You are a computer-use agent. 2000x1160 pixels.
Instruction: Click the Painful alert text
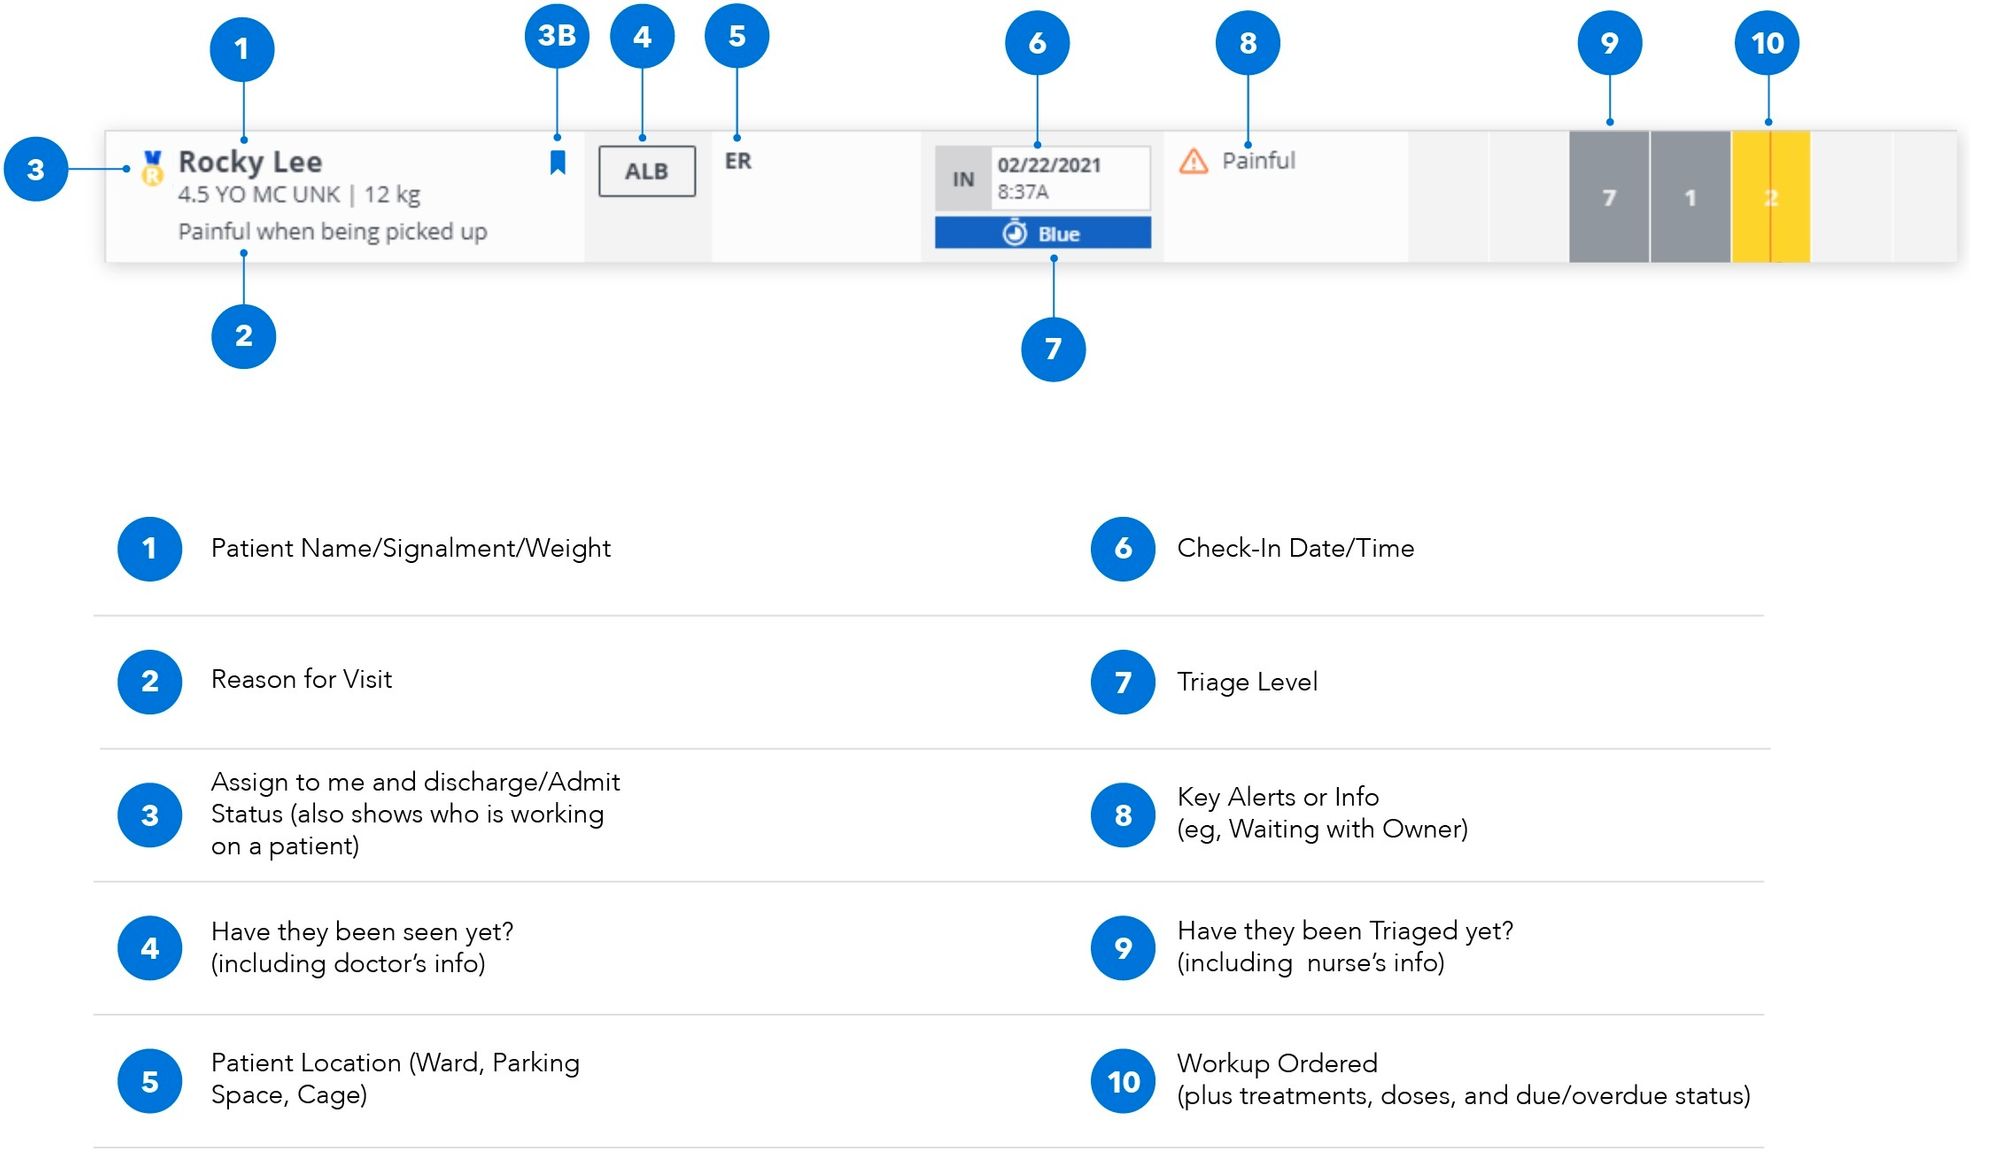tap(1258, 161)
